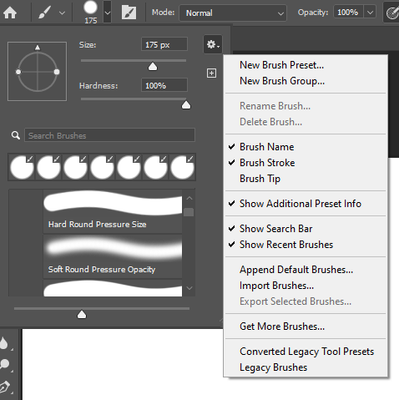Expand the brush preset picker arrow
The height and width of the screenshot is (400, 399).
tap(107, 12)
